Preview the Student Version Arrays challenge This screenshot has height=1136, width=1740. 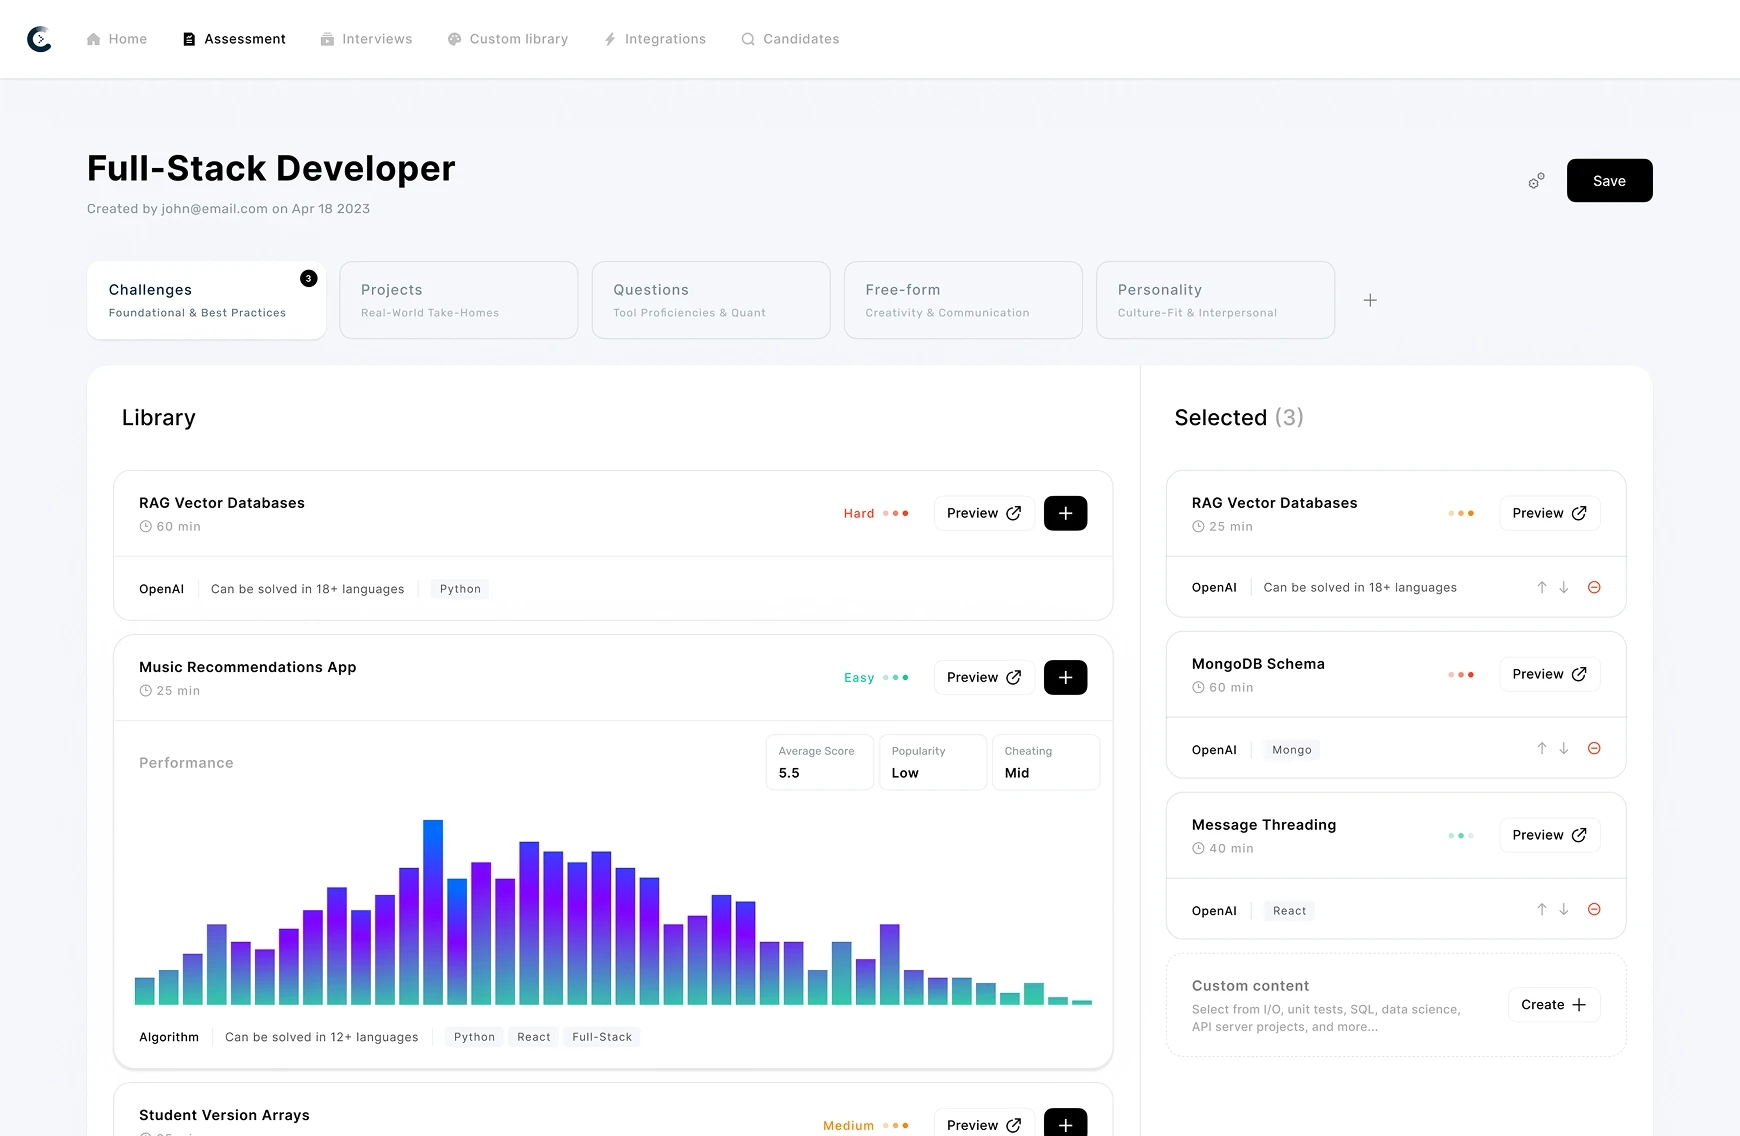pos(983,1124)
